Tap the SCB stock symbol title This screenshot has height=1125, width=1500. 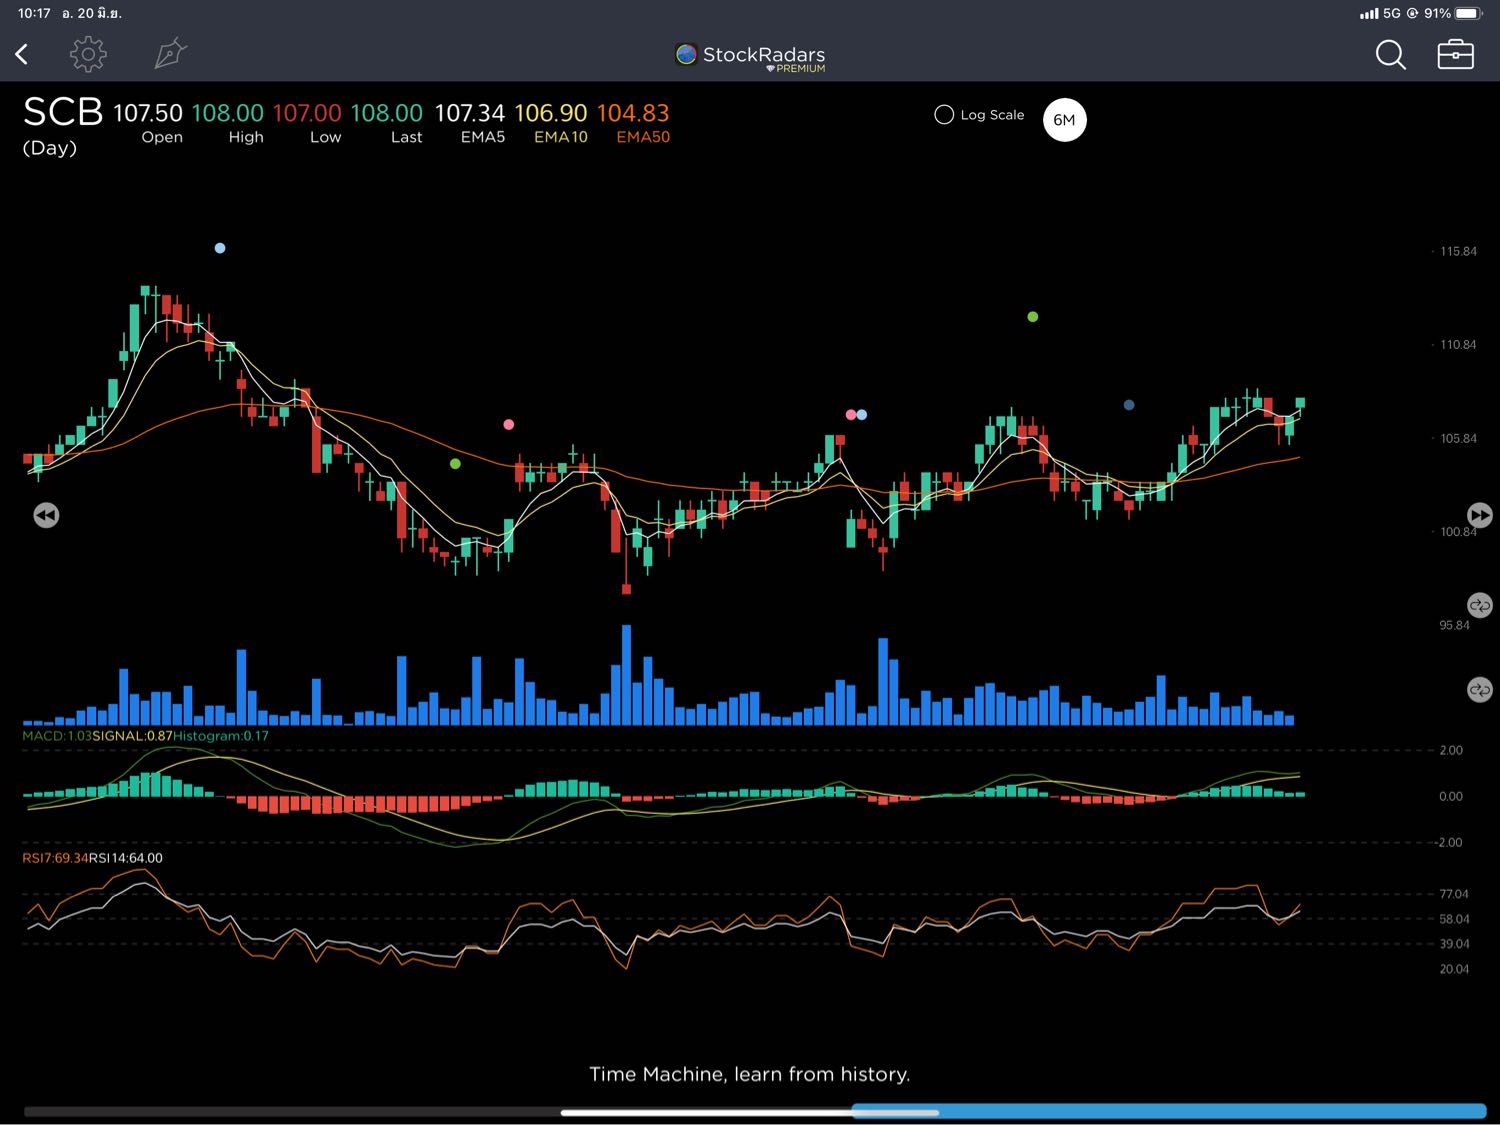coord(62,112)
